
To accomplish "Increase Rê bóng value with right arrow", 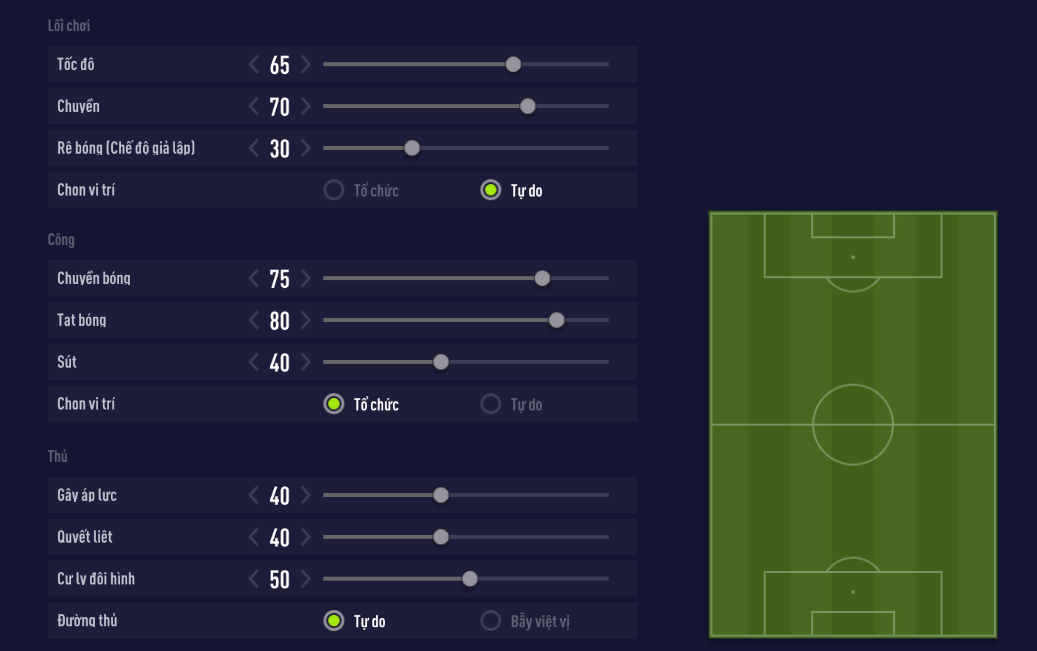I will pyautogui.click(x=305, y=149).
